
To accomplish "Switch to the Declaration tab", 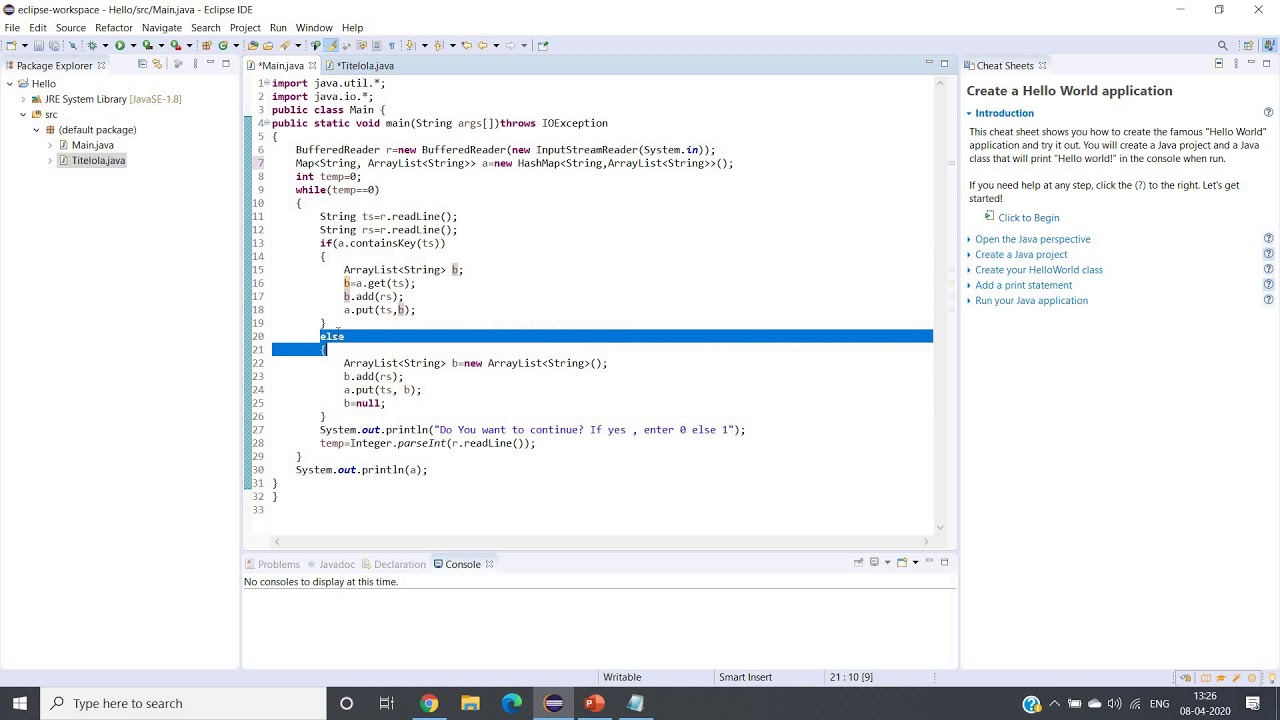I will tap(393, 564).
